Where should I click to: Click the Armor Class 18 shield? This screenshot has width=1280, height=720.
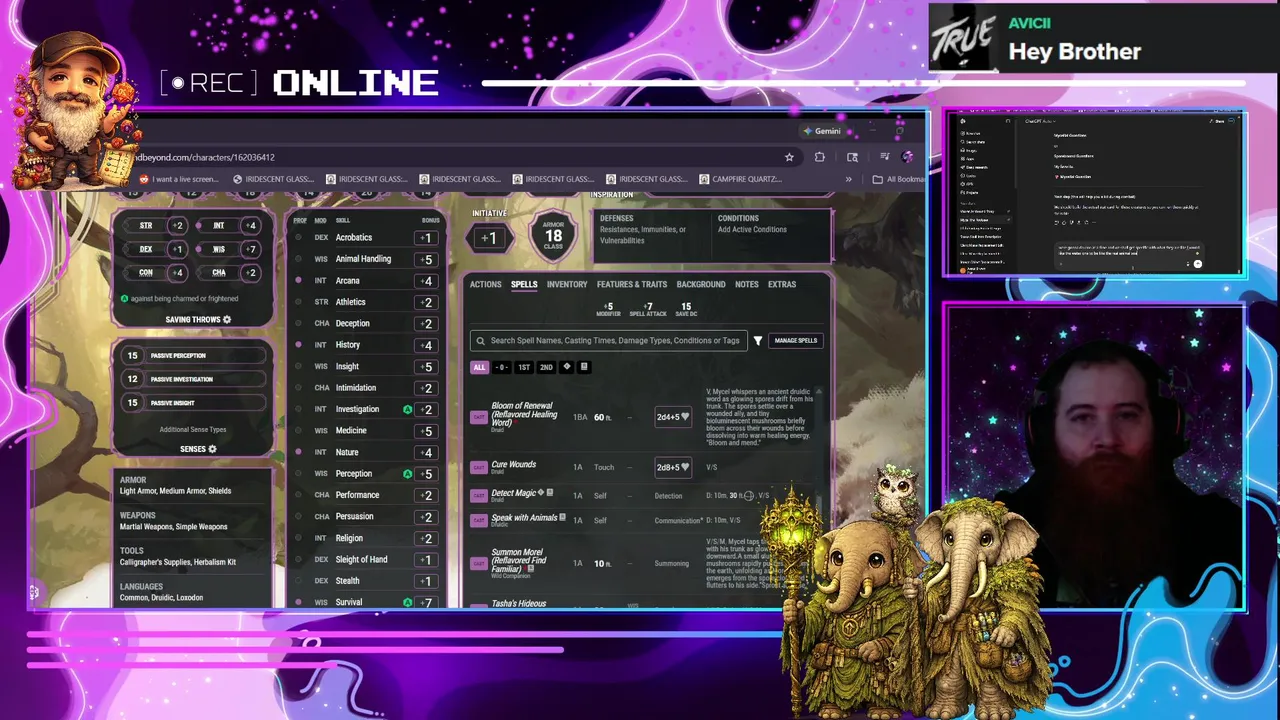553,236
